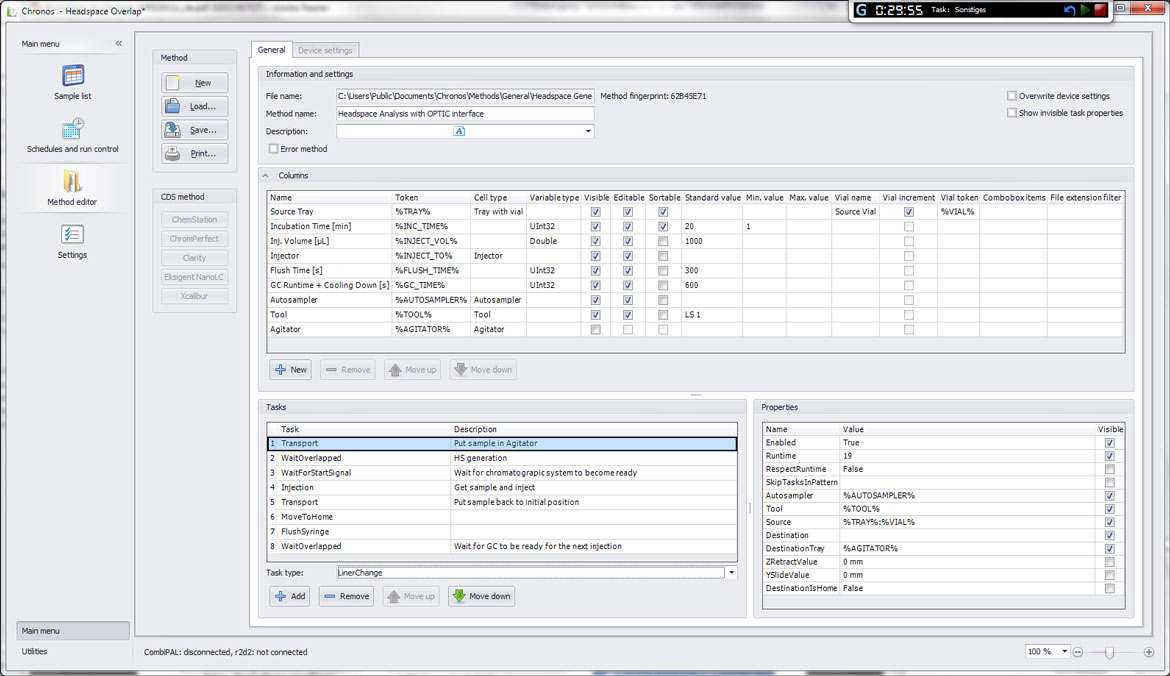Click the File name input field

[465, 96]
